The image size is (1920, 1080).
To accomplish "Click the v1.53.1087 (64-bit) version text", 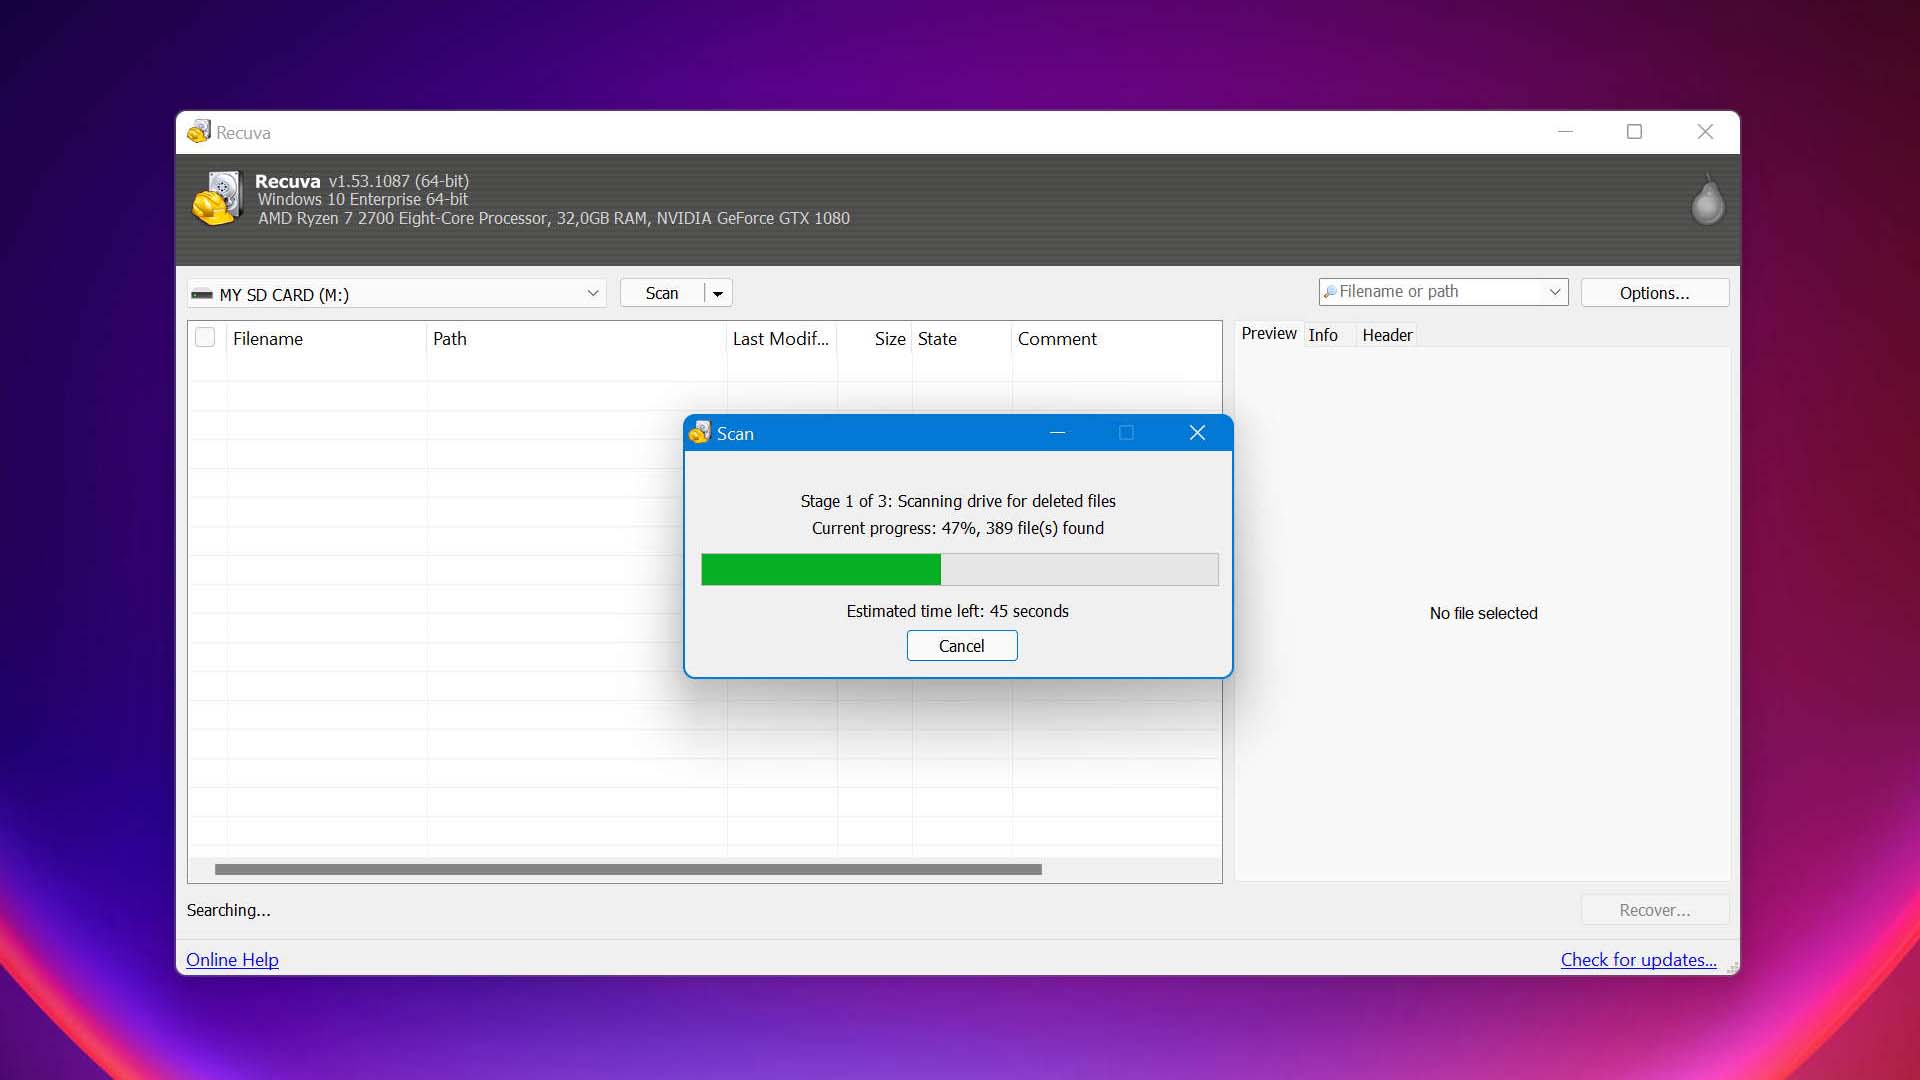I will click(x=398, y=181).
